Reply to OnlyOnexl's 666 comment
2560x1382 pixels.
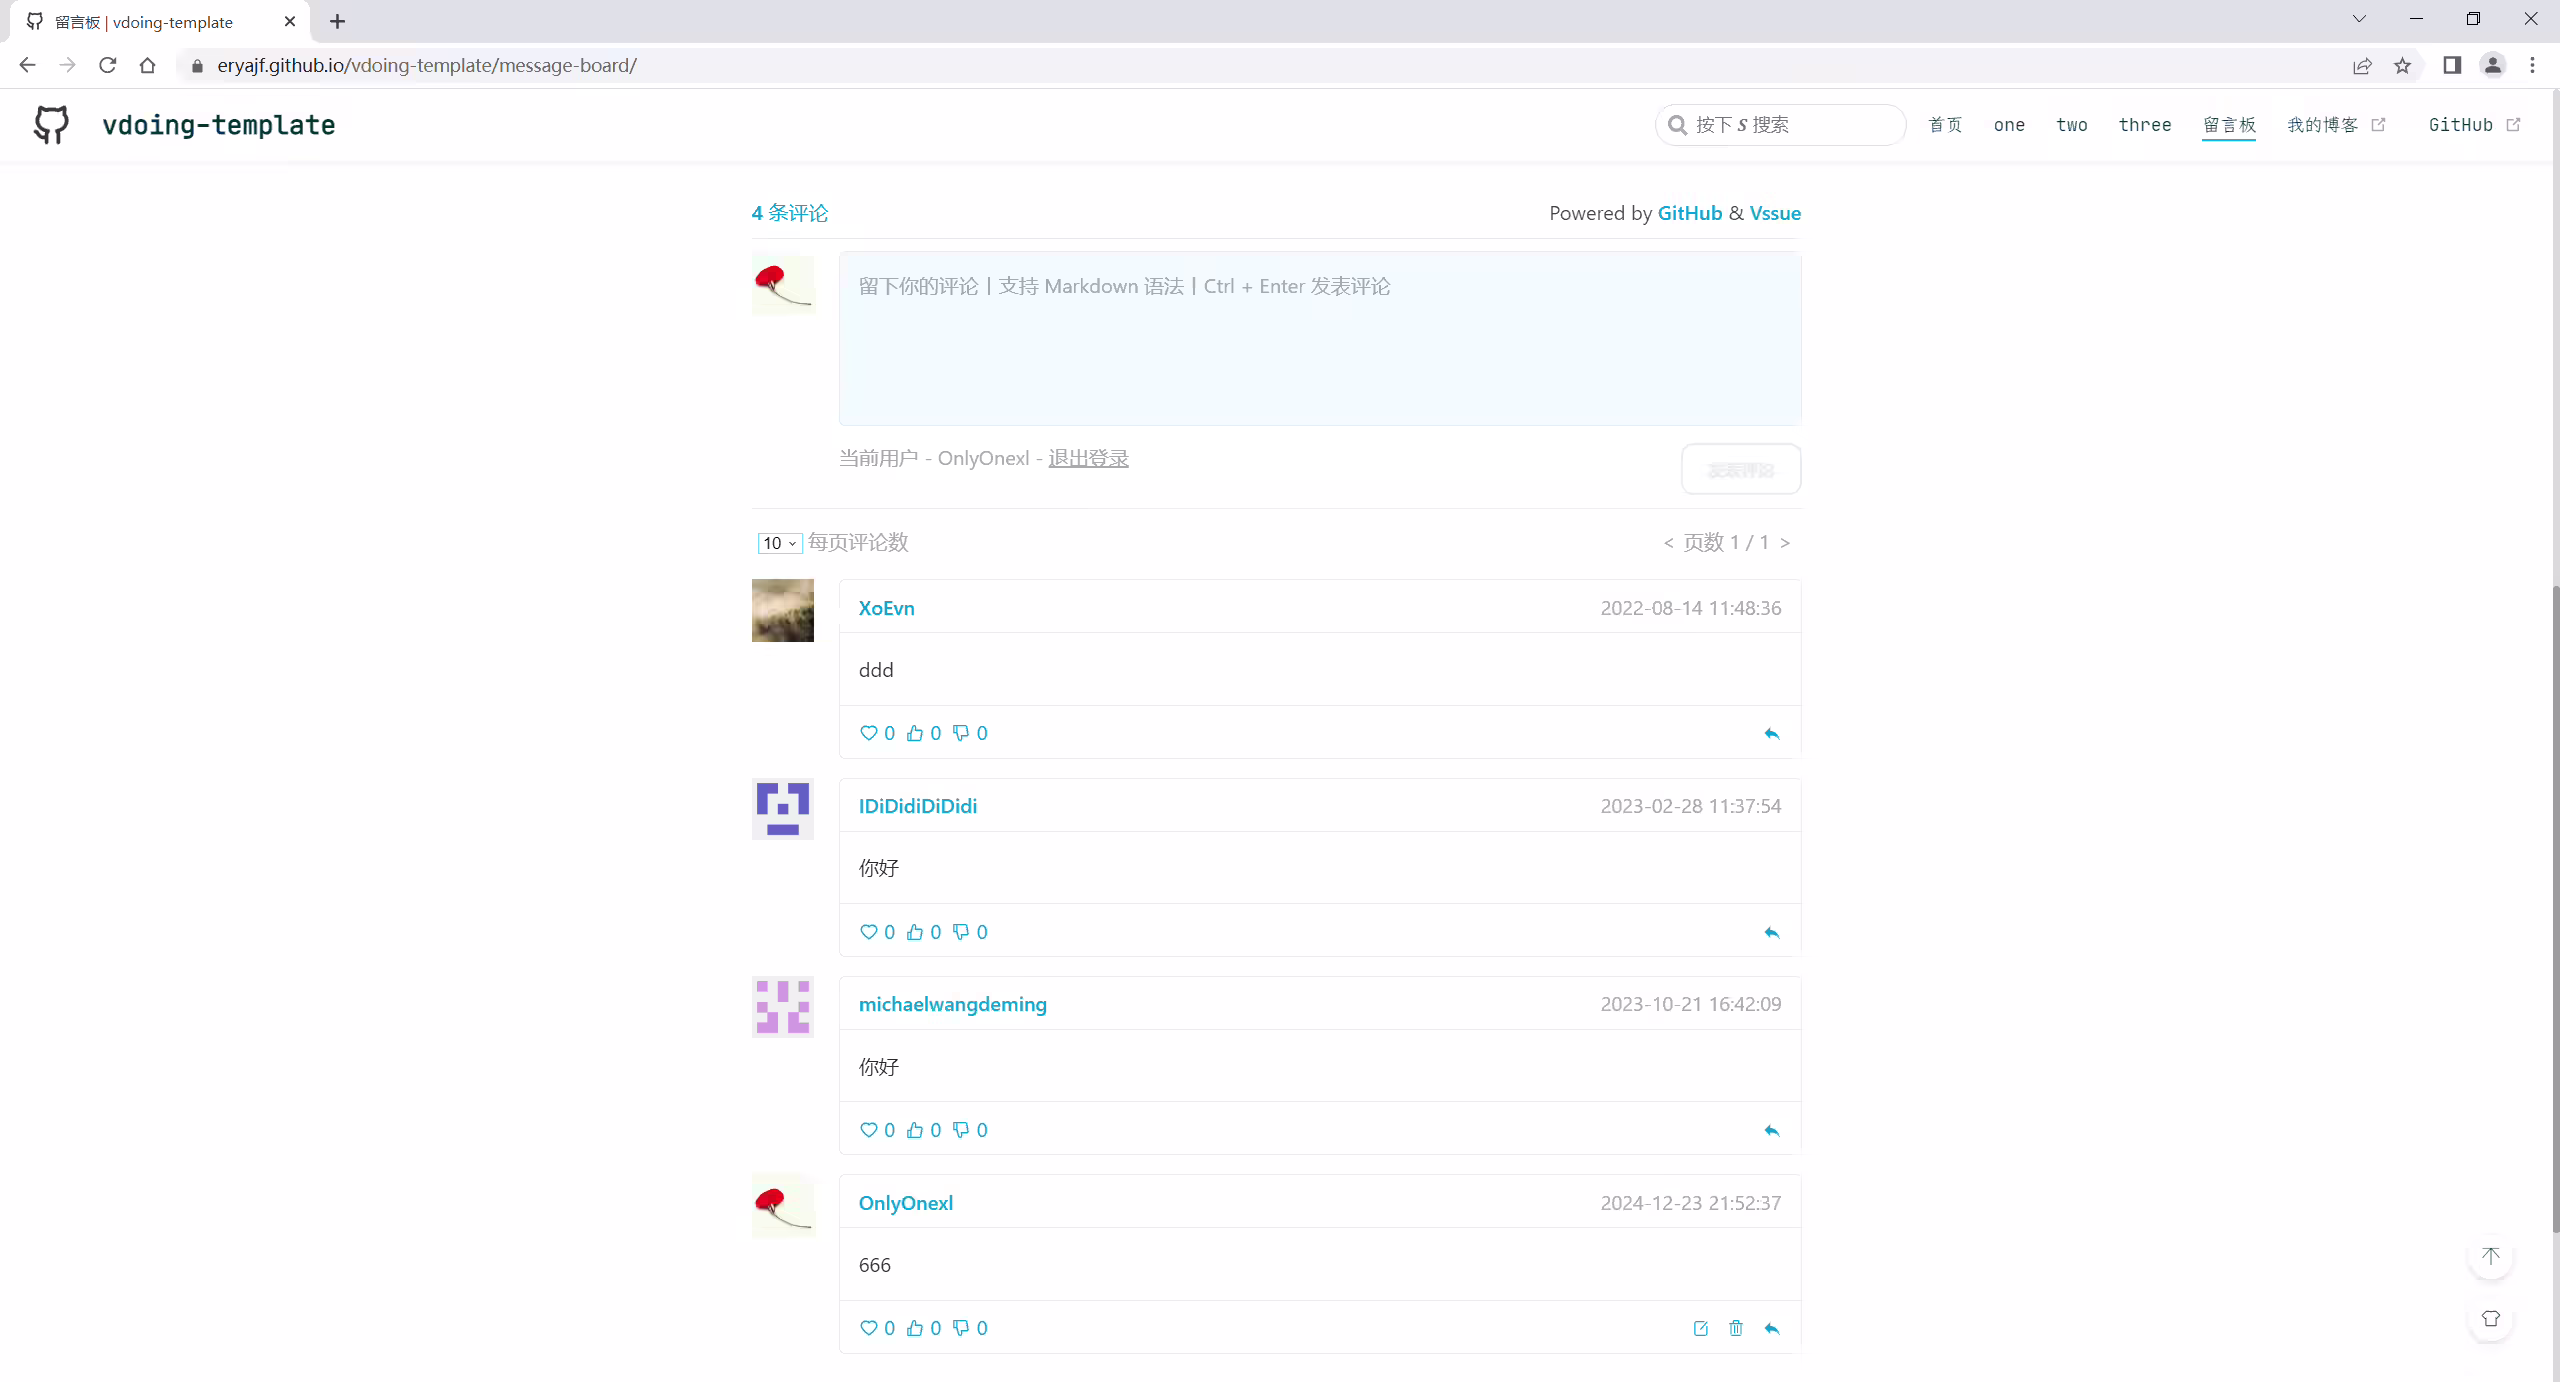[1772, 1329]
